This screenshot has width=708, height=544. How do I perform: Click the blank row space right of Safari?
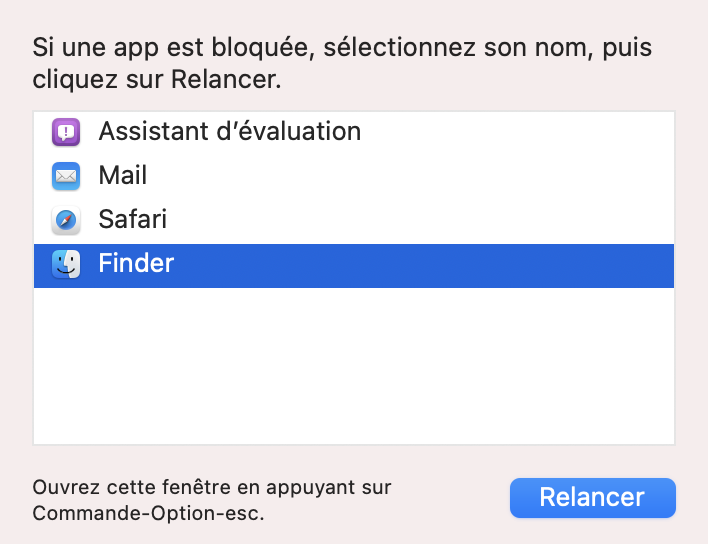click(420, 220)
